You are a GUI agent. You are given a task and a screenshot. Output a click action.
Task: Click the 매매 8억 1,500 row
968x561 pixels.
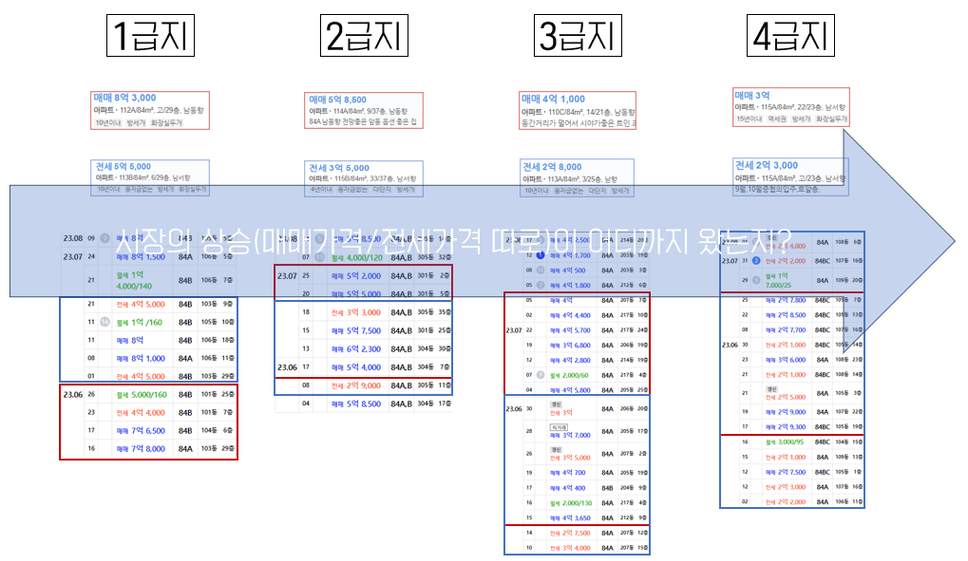click(148, 256)
